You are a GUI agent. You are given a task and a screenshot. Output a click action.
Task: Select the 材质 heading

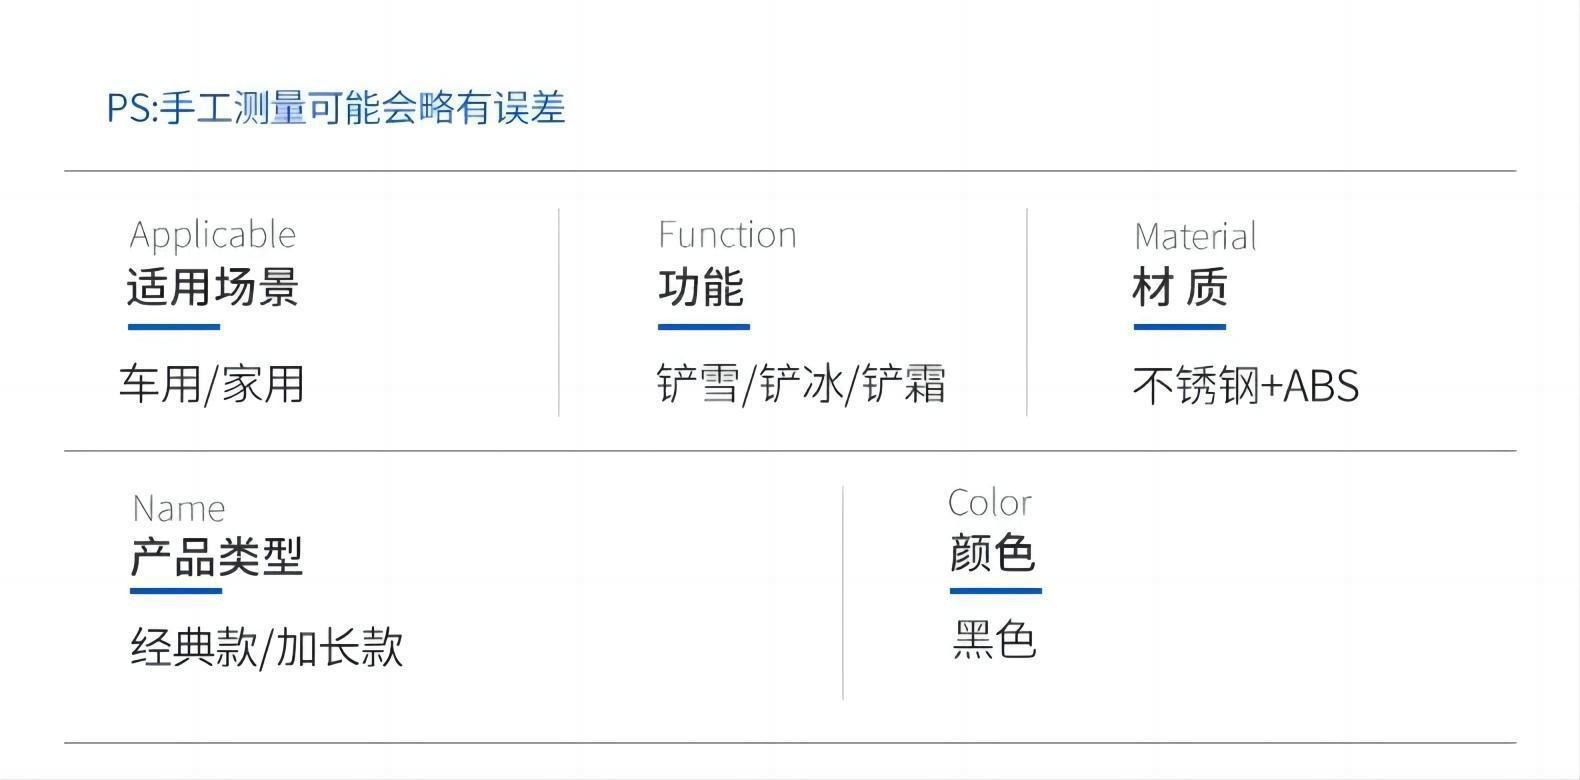click(x=1180, y=288)
